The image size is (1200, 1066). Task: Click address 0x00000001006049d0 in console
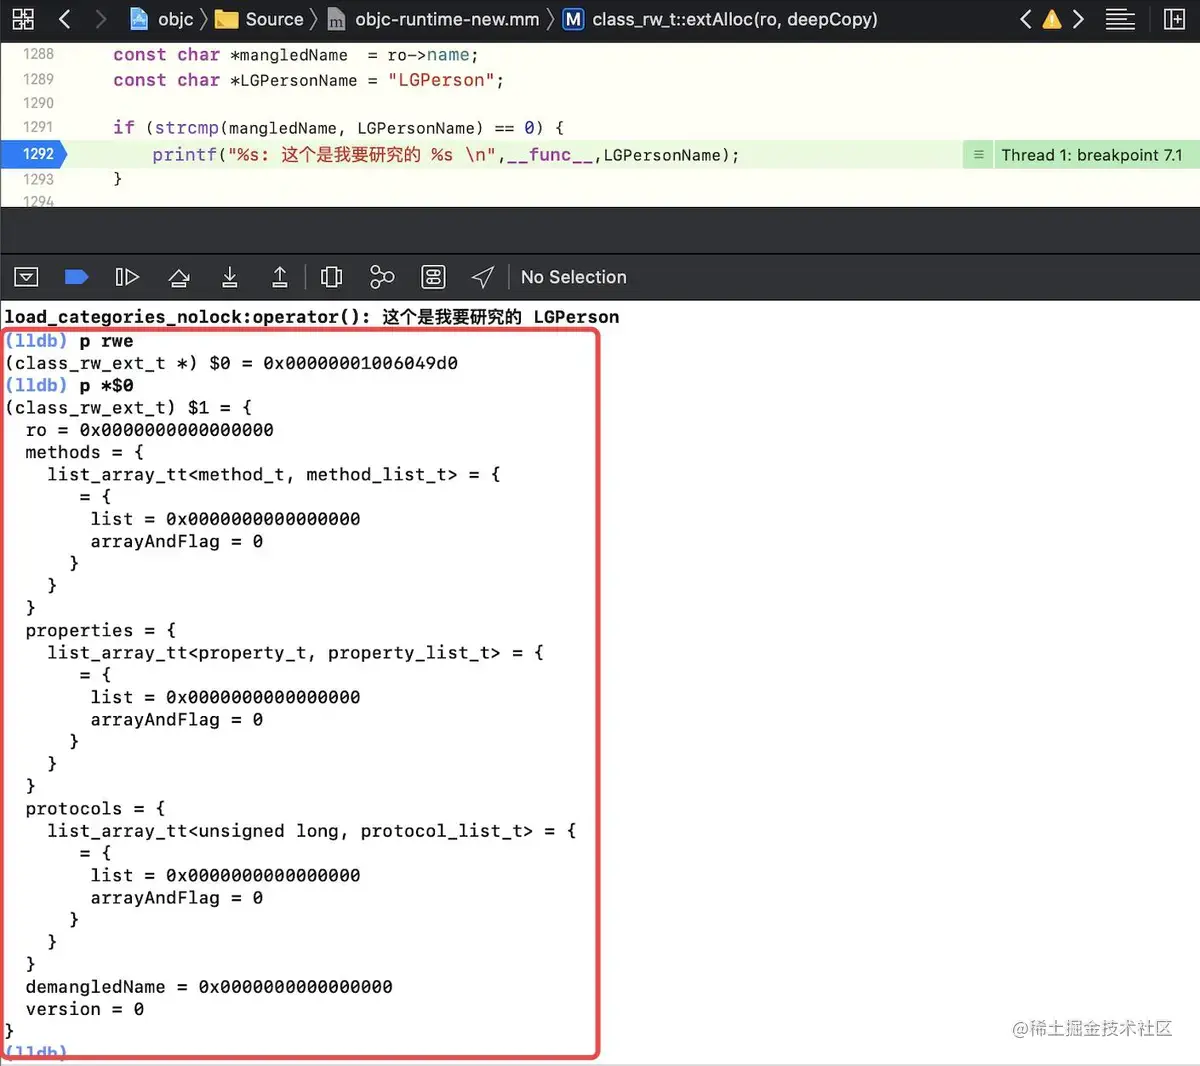(361, 363)
